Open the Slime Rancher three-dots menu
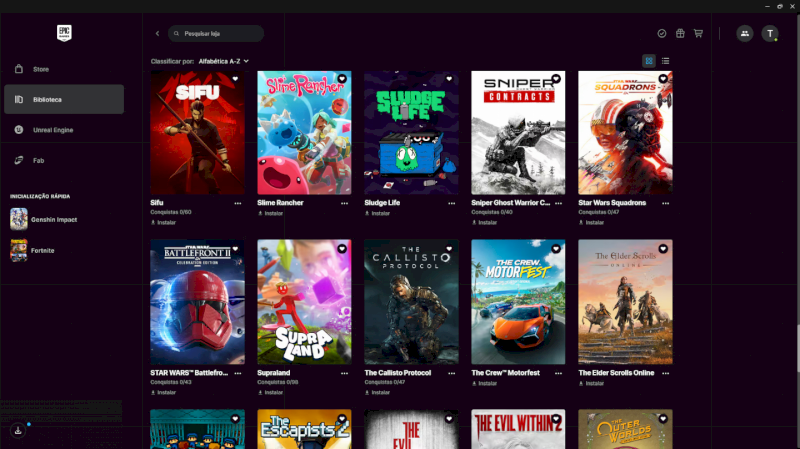Screen dimensions: 800x449 tap(344, 203)
